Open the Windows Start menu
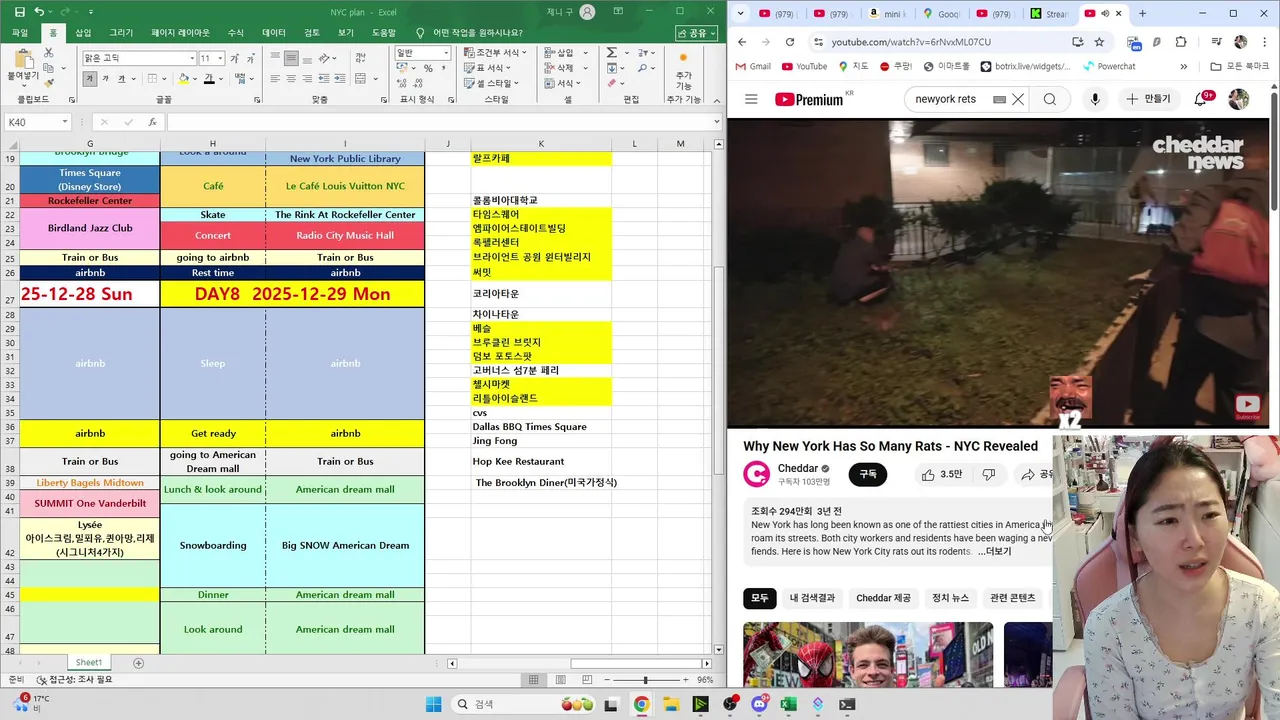This screenshot has width=1280, height=720. (433, 704)
